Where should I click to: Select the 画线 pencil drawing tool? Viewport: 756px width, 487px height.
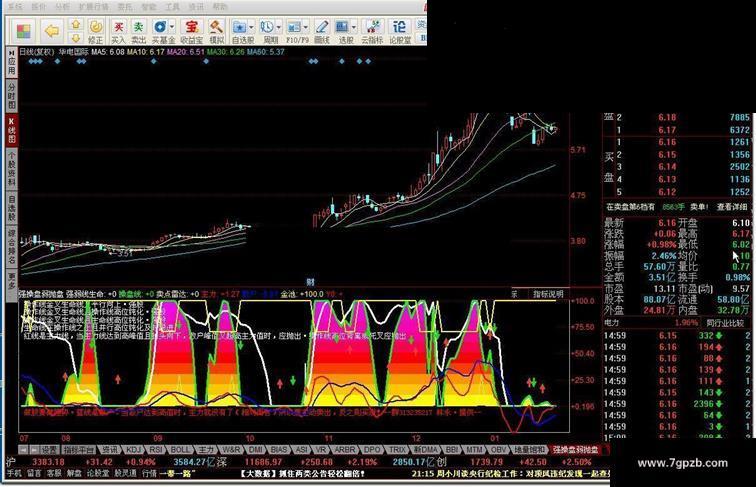[322, 32]
